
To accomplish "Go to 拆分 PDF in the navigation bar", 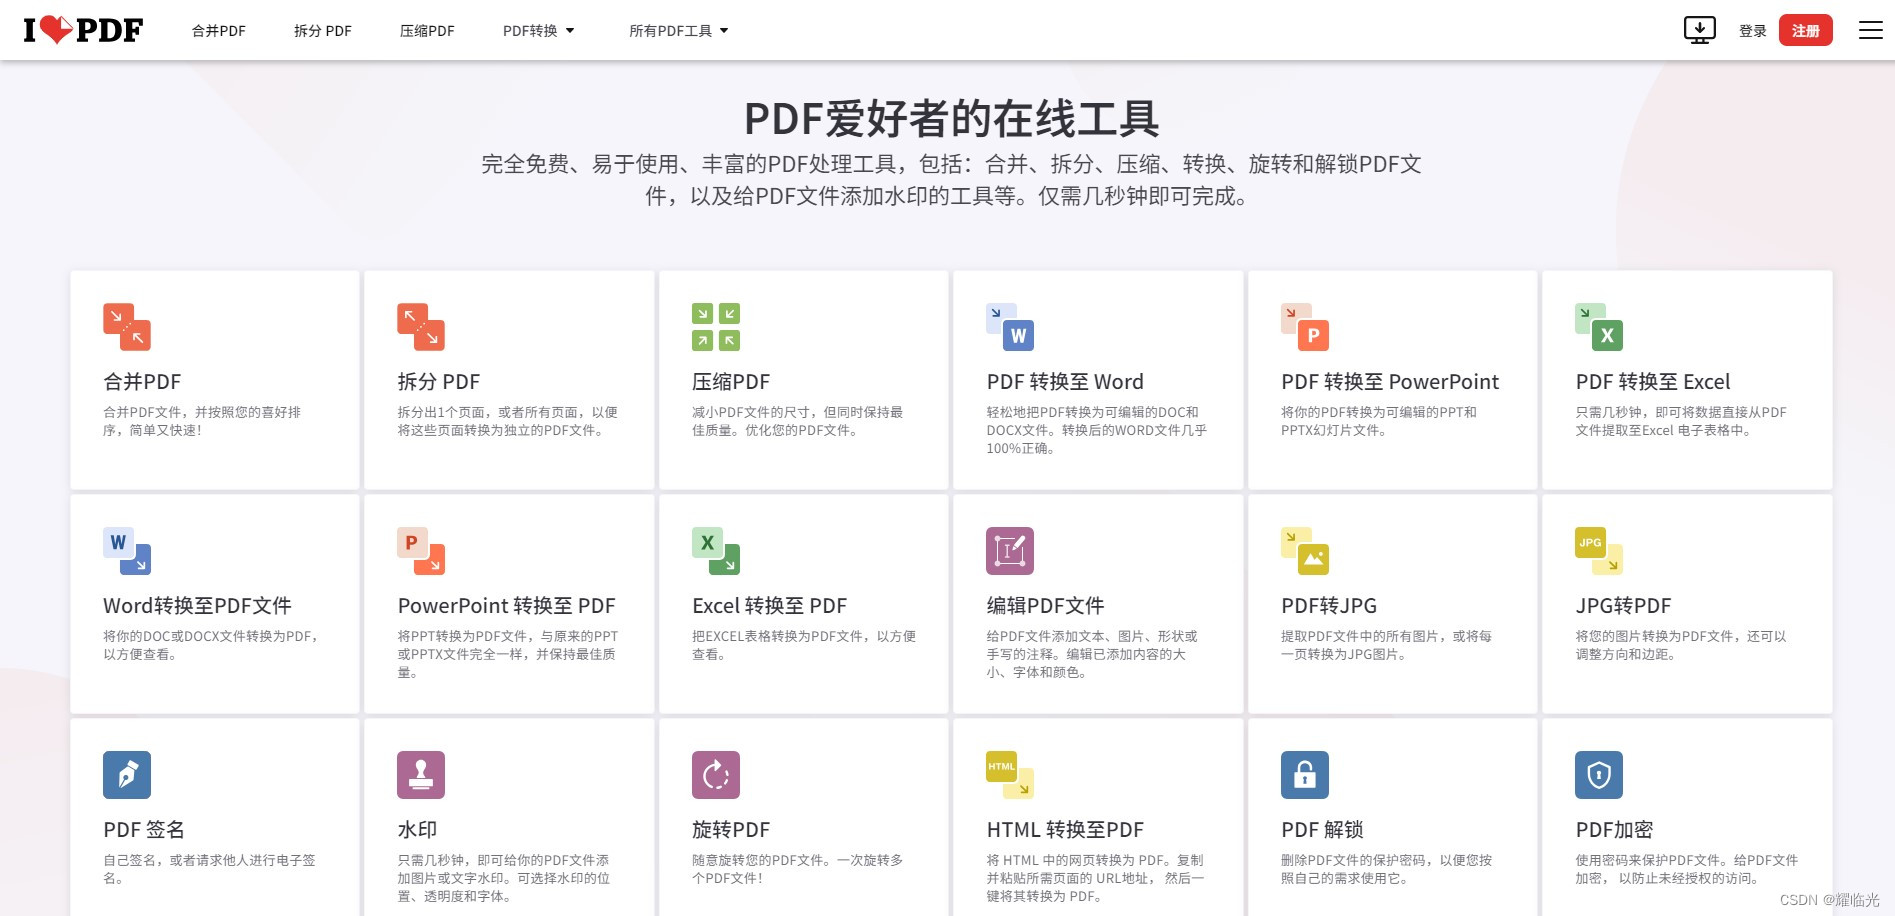I will (x=323, y=31).
